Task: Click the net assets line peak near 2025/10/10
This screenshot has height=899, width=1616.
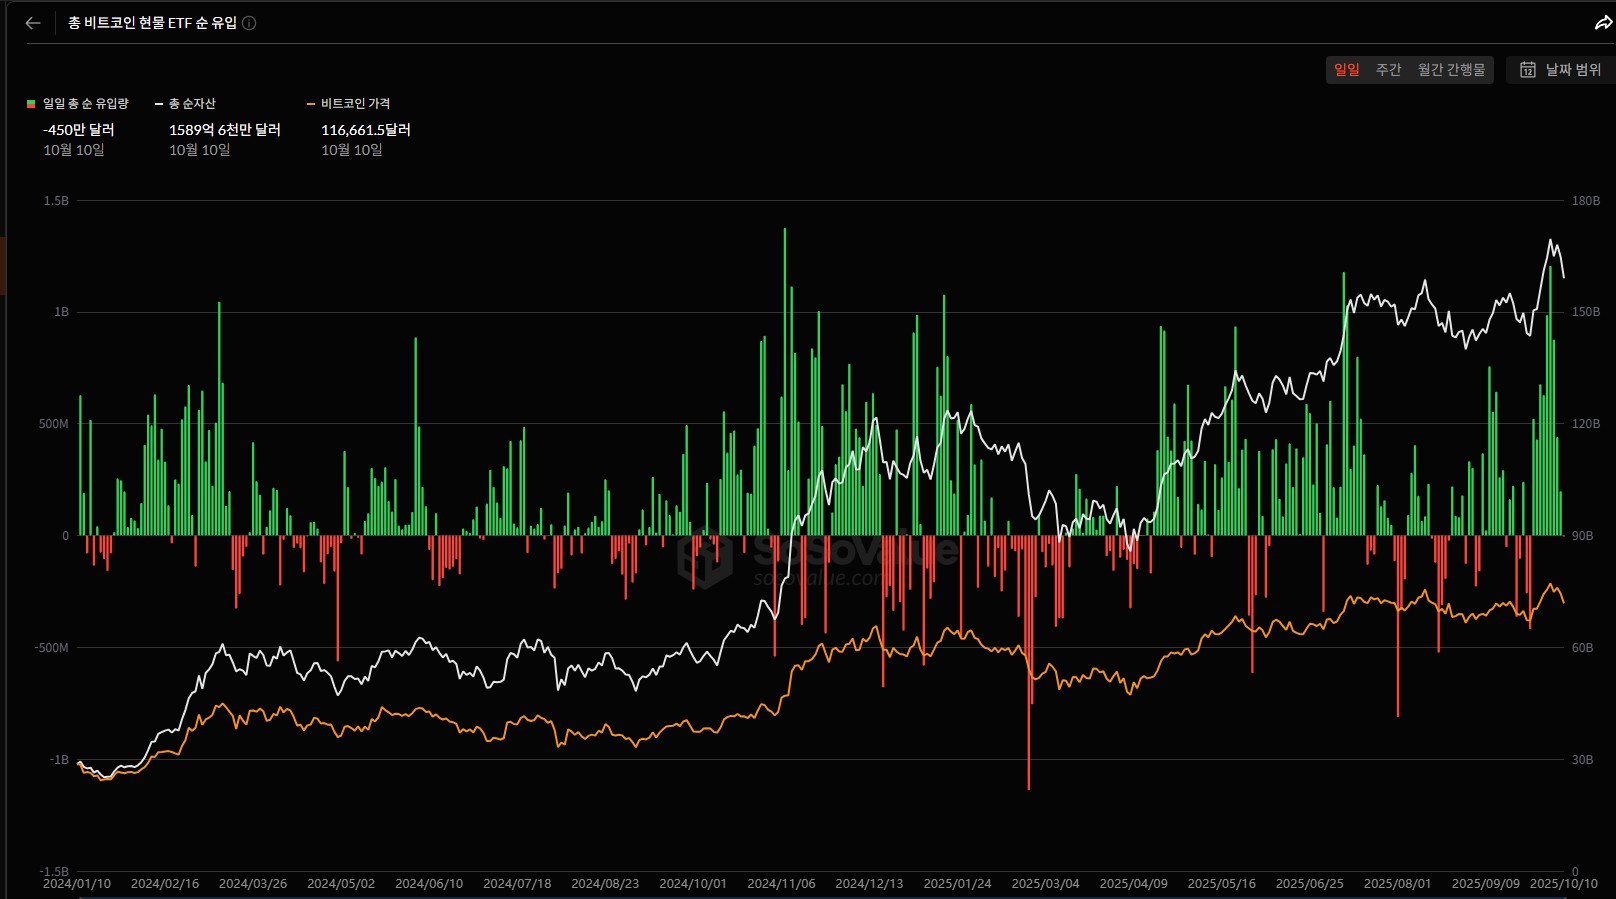Action: point(1551,240)
